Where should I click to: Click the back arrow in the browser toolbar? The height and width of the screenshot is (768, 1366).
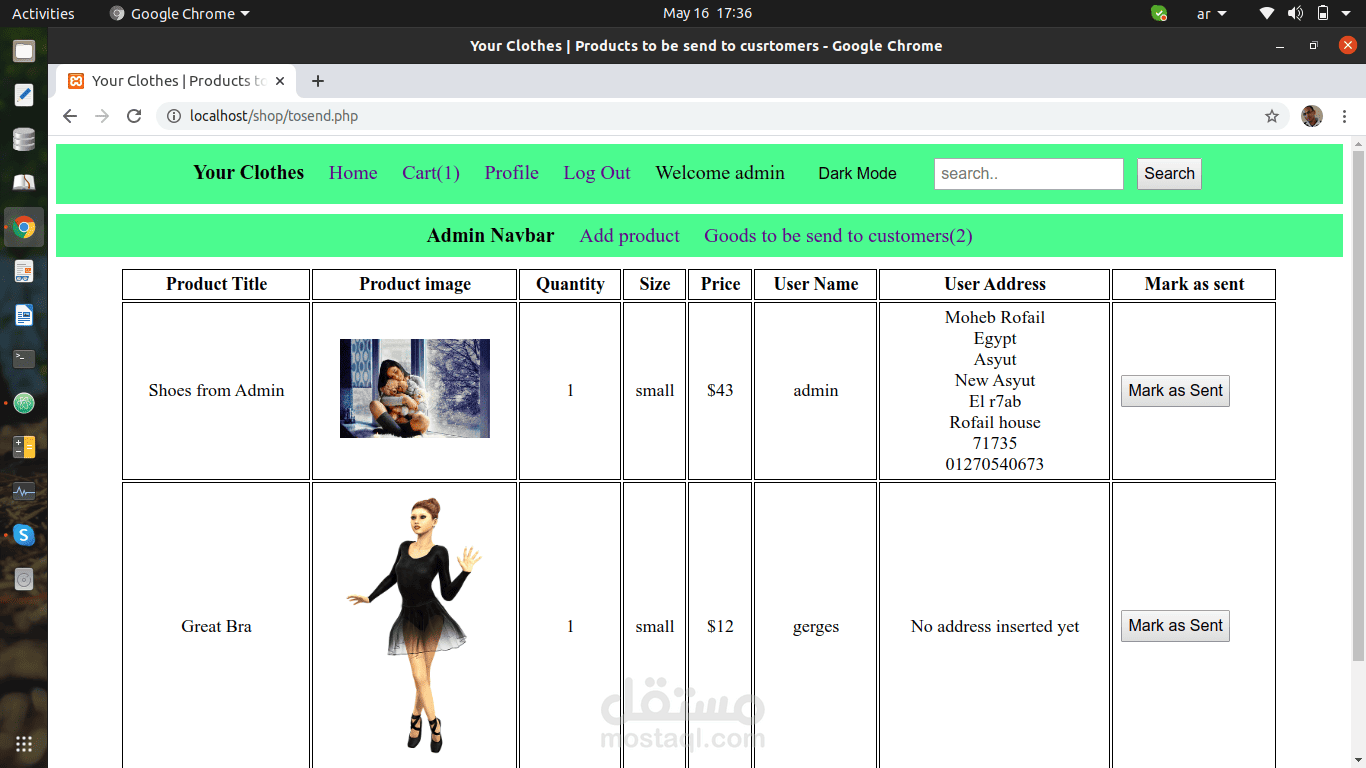[69, 116]
